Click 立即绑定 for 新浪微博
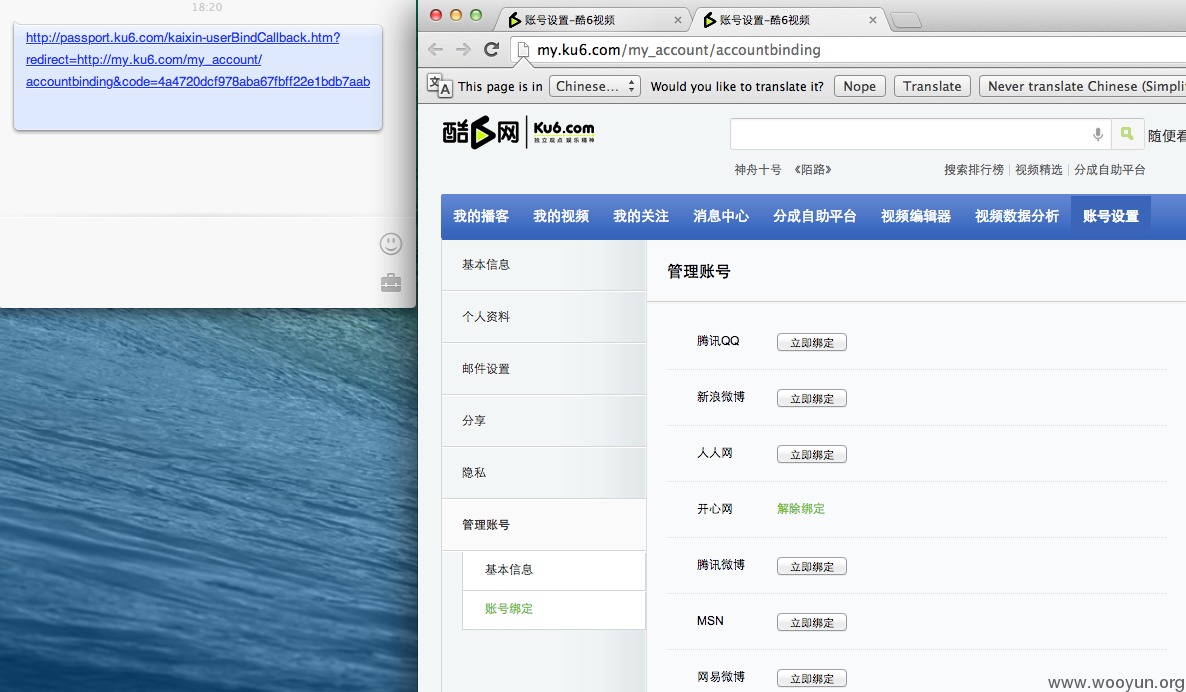Viewport: 1186px width, 692px height. [812, 399]
